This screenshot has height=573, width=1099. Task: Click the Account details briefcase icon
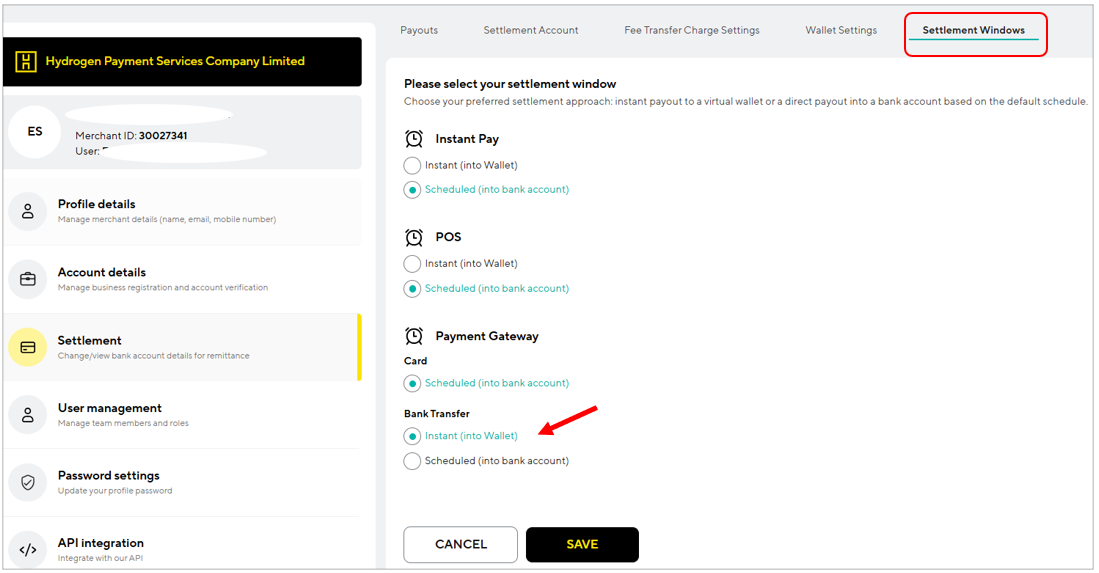click(x=28, y=279)
